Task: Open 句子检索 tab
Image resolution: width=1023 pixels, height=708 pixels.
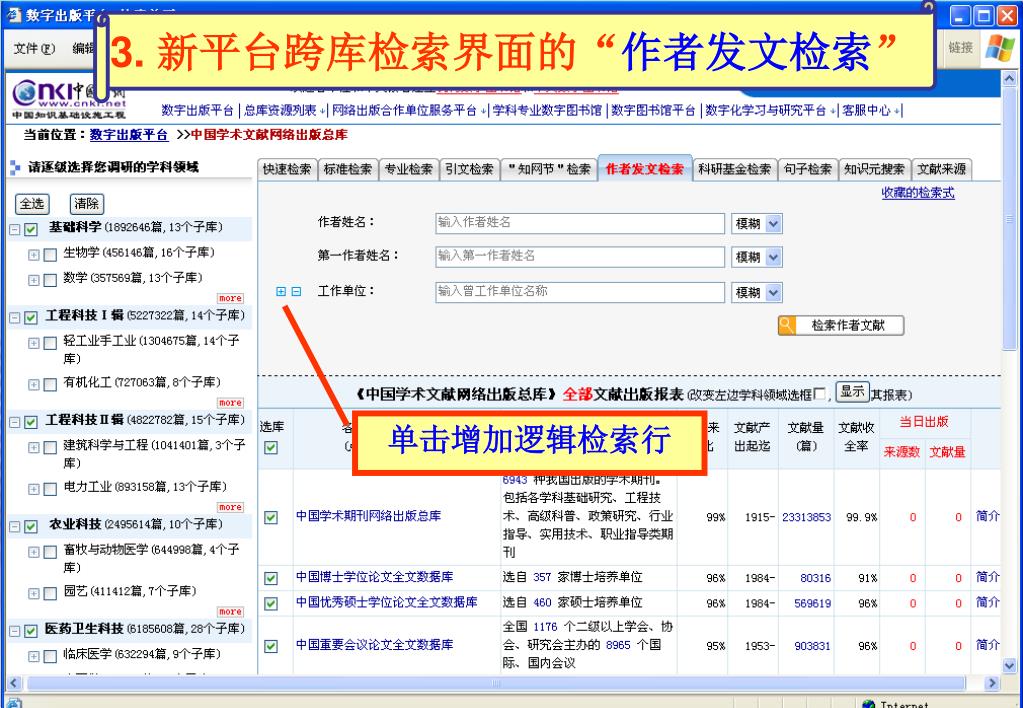Action: (x=808, y=169)
